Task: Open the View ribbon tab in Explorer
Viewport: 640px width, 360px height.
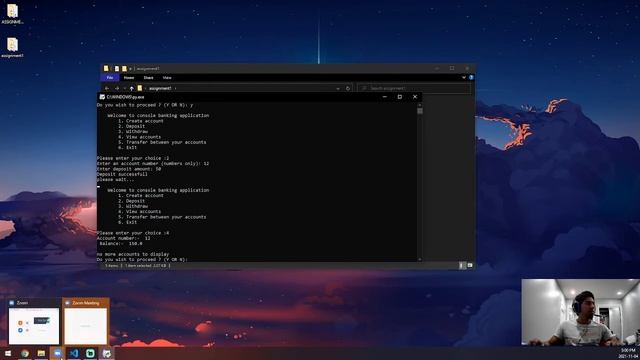Action: click(167, 78)
